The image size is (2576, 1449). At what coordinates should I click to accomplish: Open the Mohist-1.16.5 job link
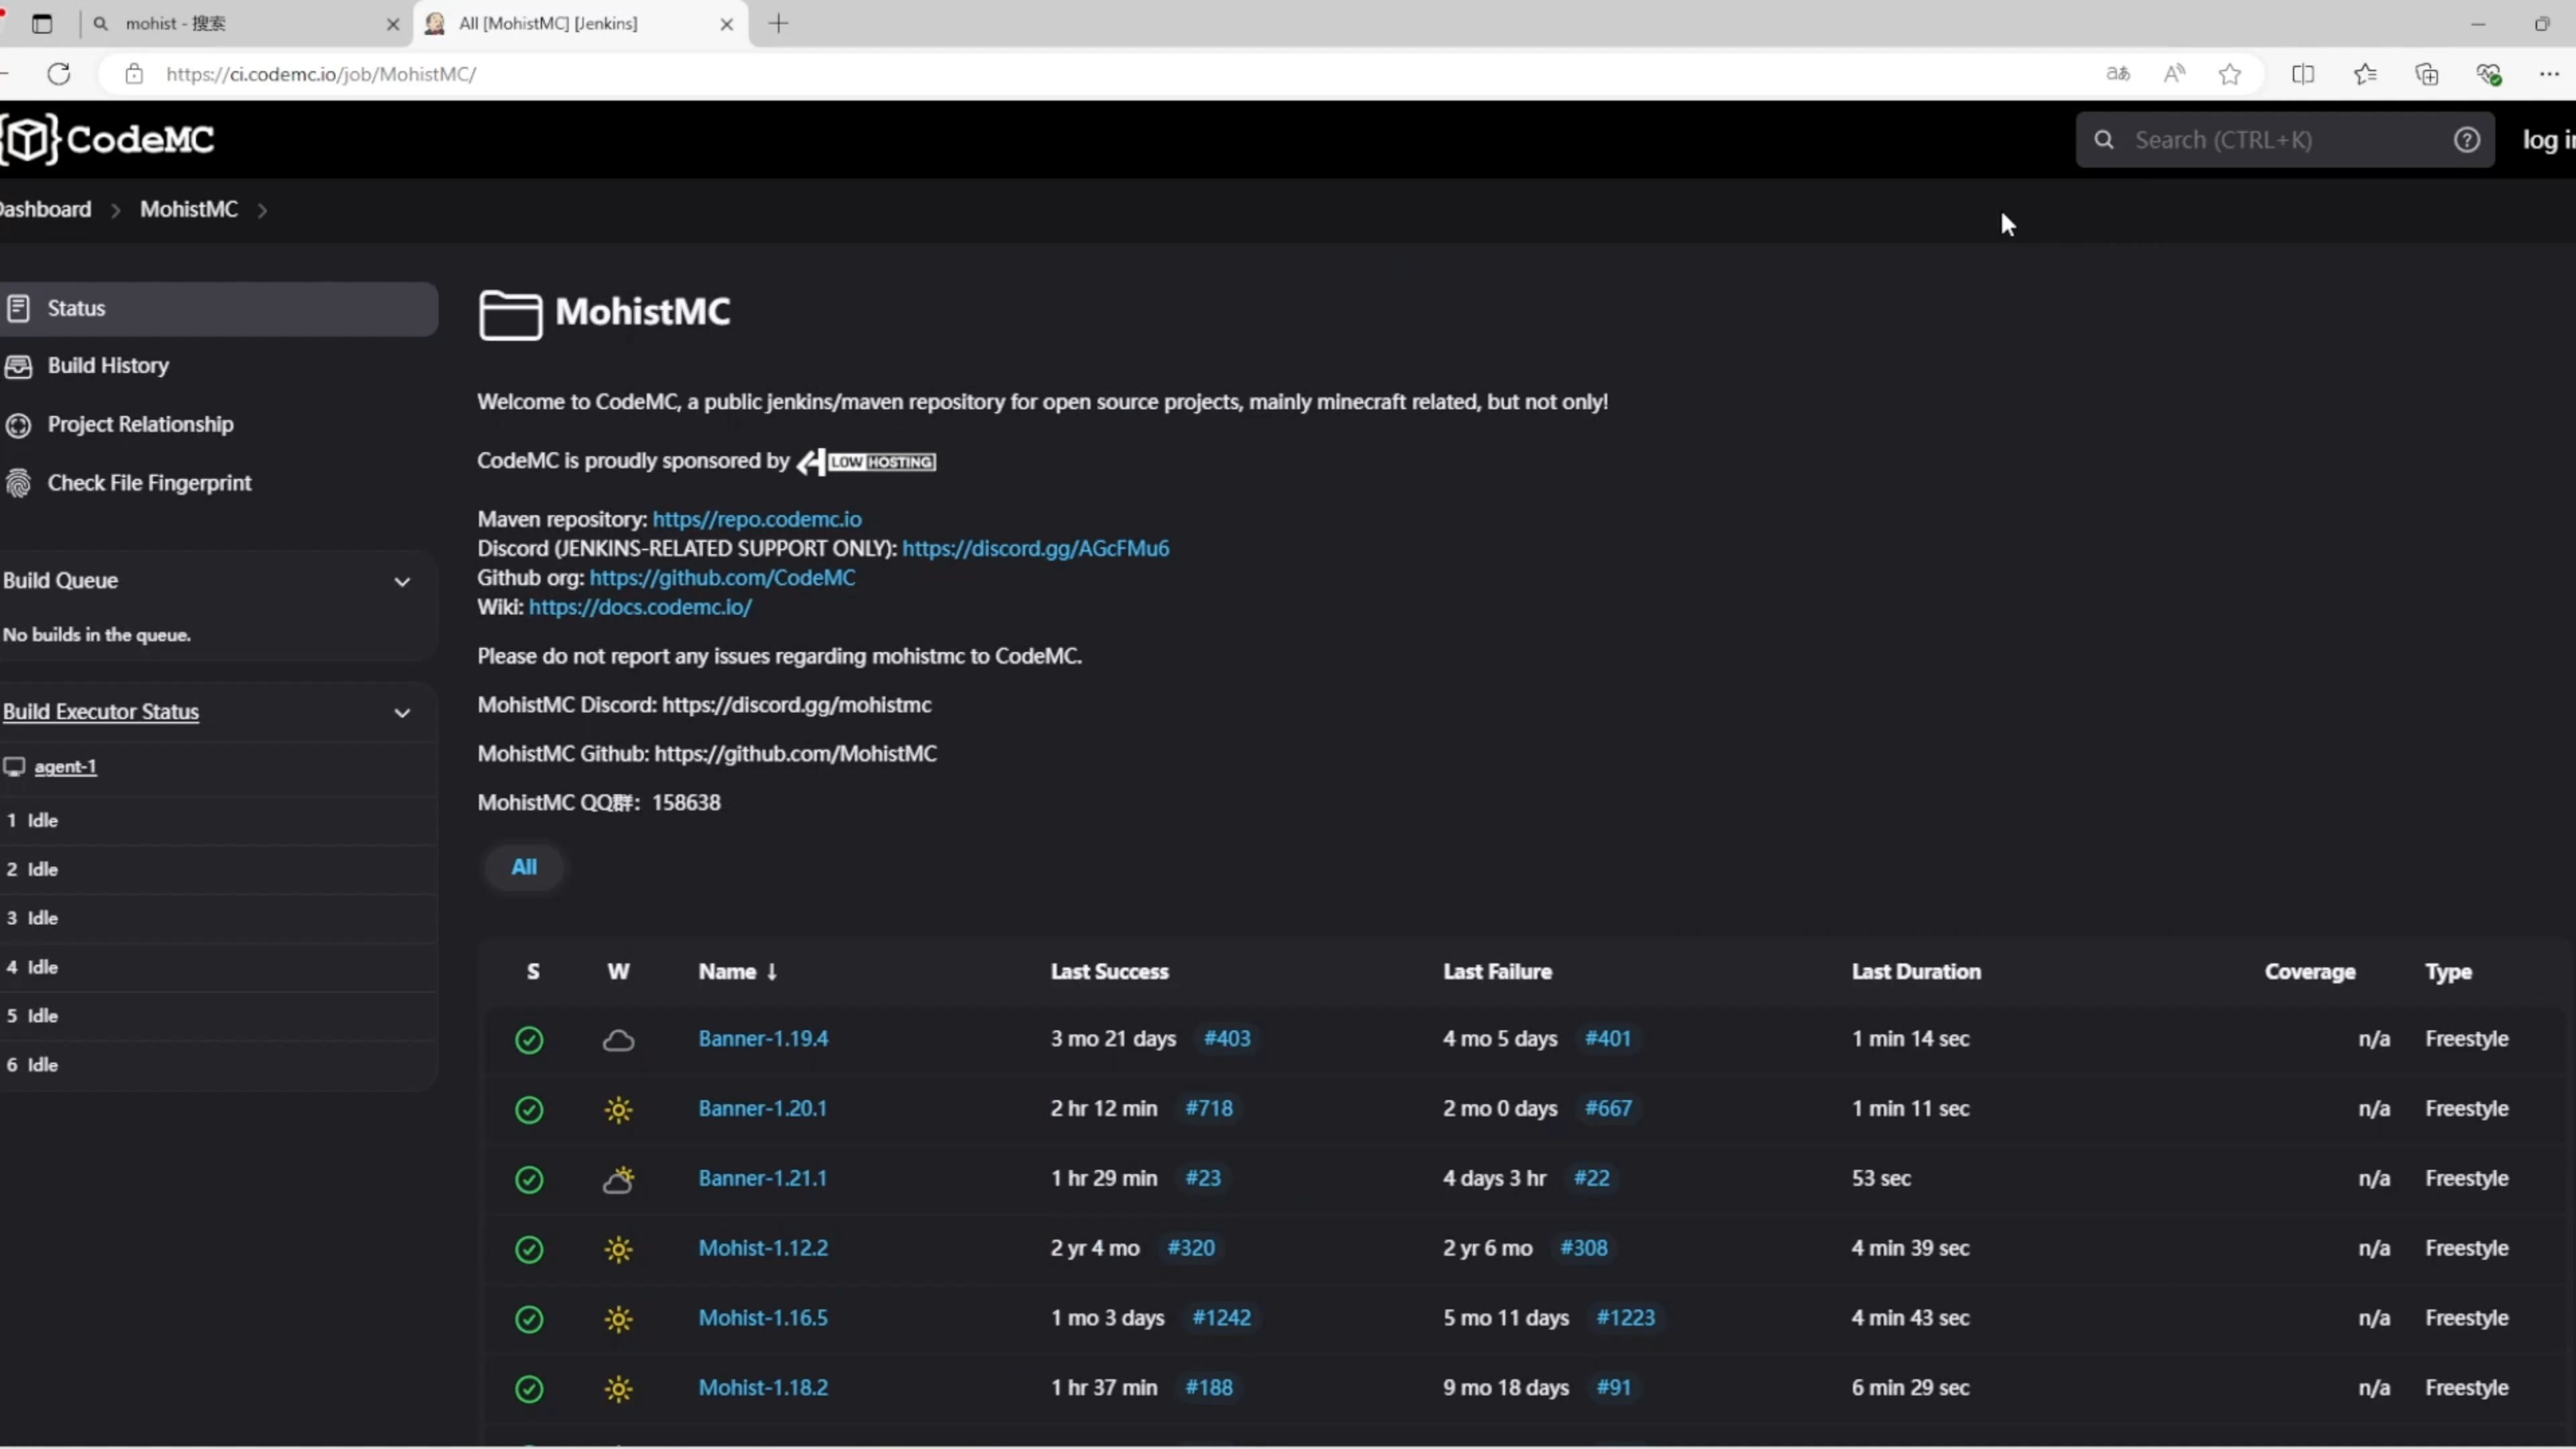tap(763, 1318)
